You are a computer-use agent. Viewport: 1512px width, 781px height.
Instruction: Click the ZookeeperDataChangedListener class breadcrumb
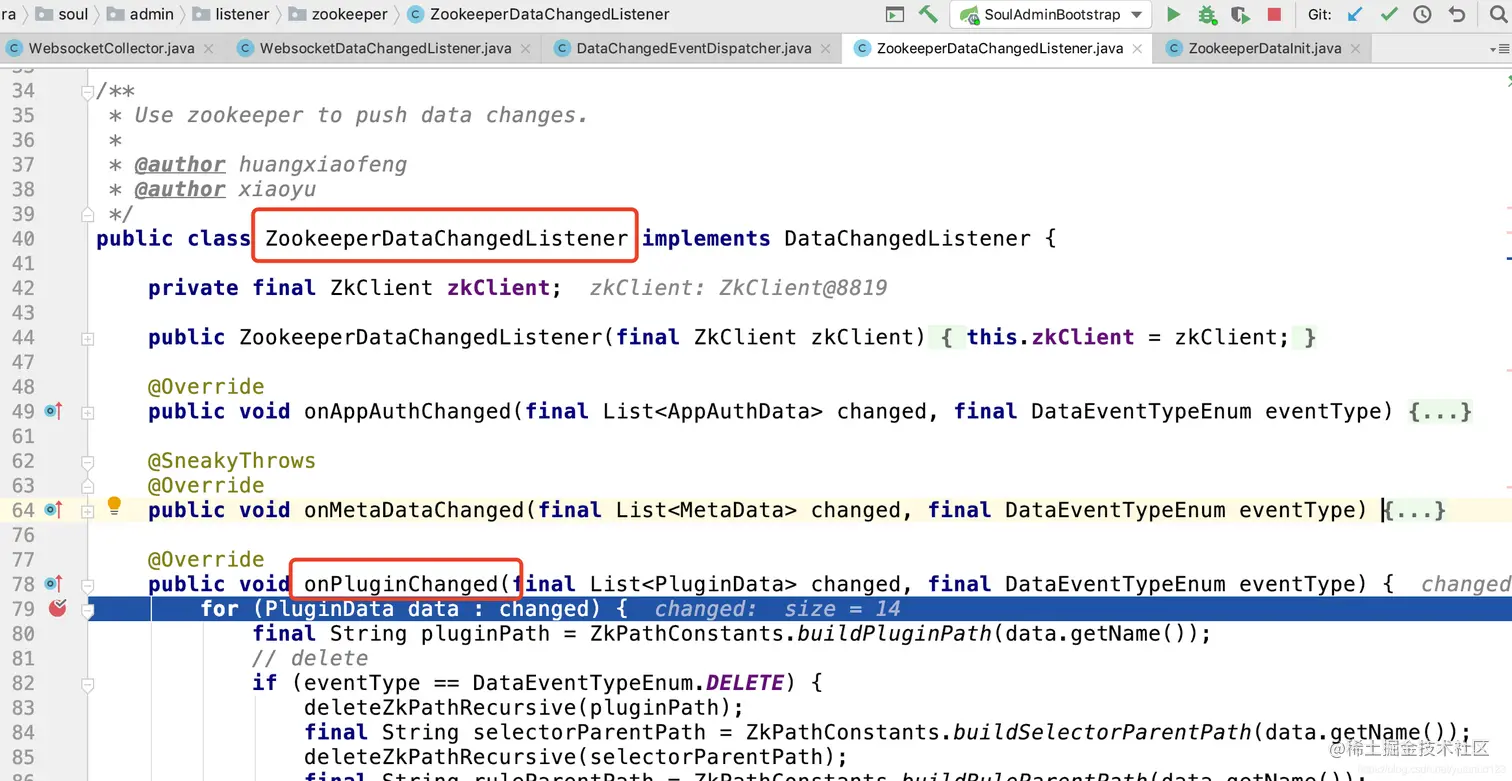click(538, 14)
